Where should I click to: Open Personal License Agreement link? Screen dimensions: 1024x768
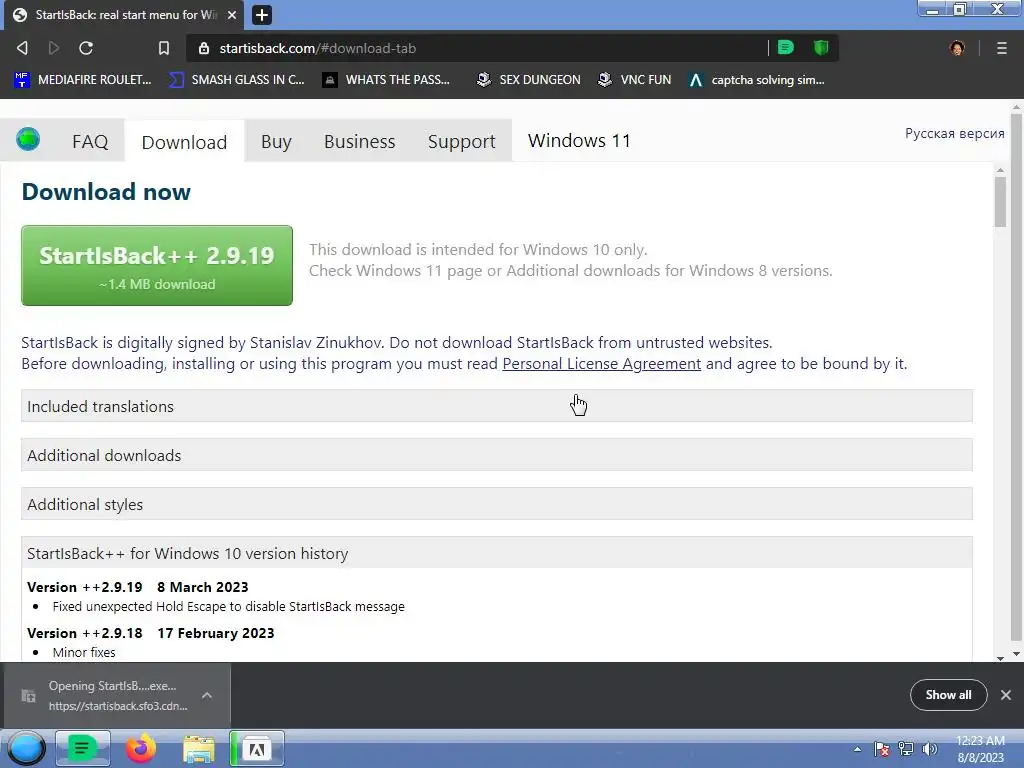(601, 364)
